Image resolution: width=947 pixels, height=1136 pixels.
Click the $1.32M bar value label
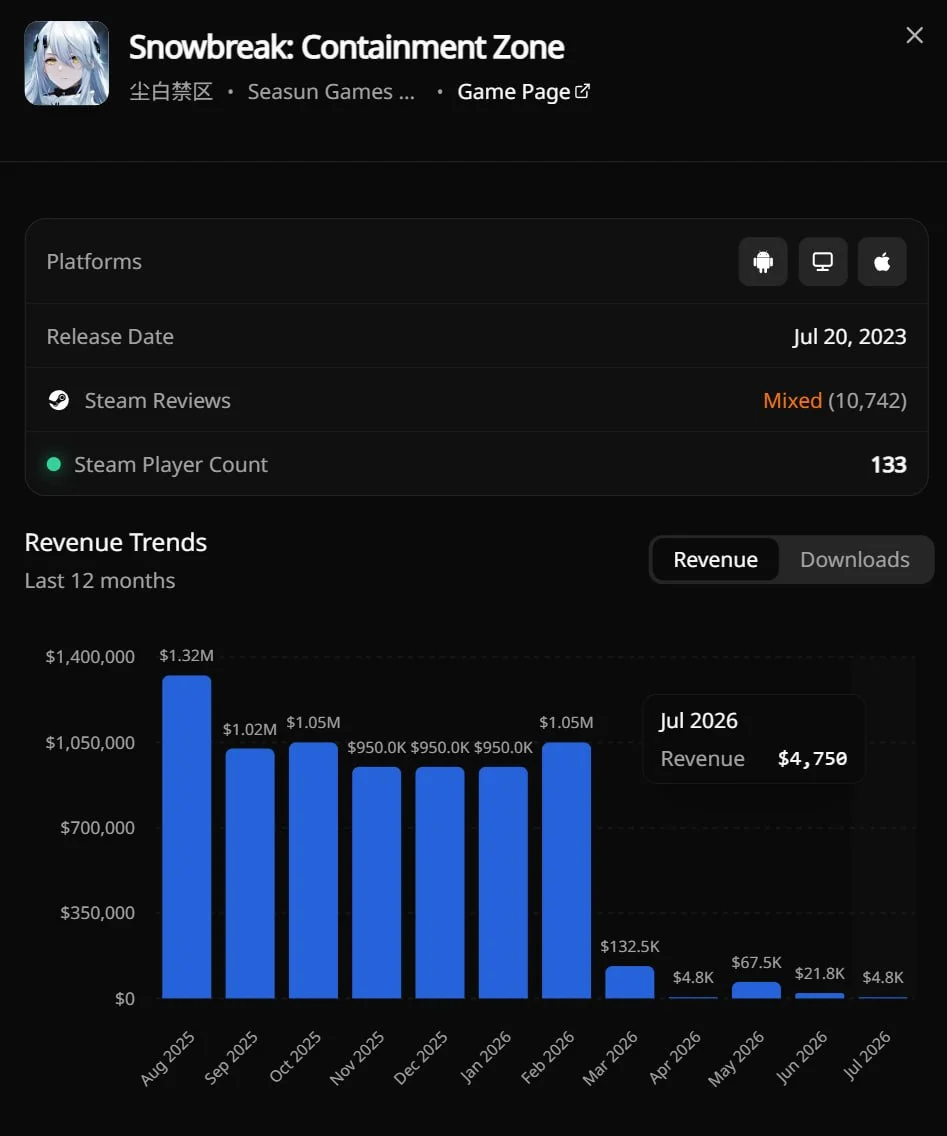pos(186,656)
